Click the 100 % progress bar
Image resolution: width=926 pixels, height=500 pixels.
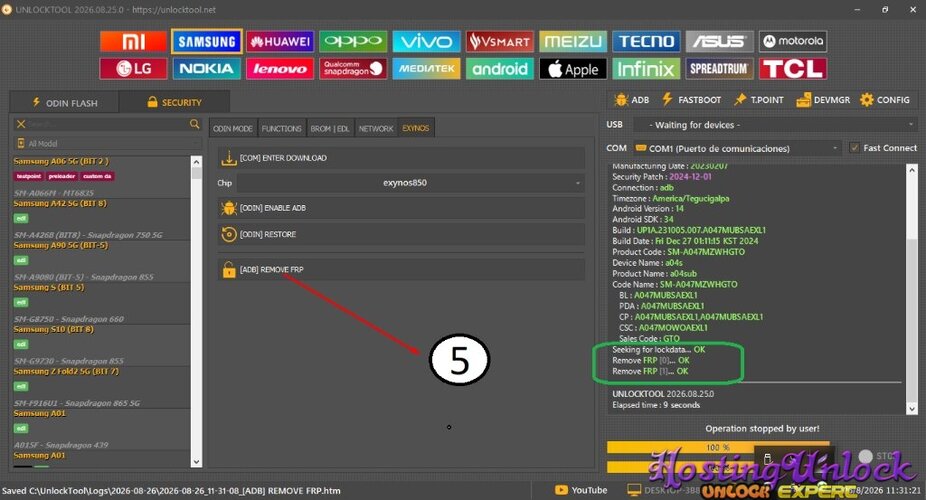tap(718, 447)
